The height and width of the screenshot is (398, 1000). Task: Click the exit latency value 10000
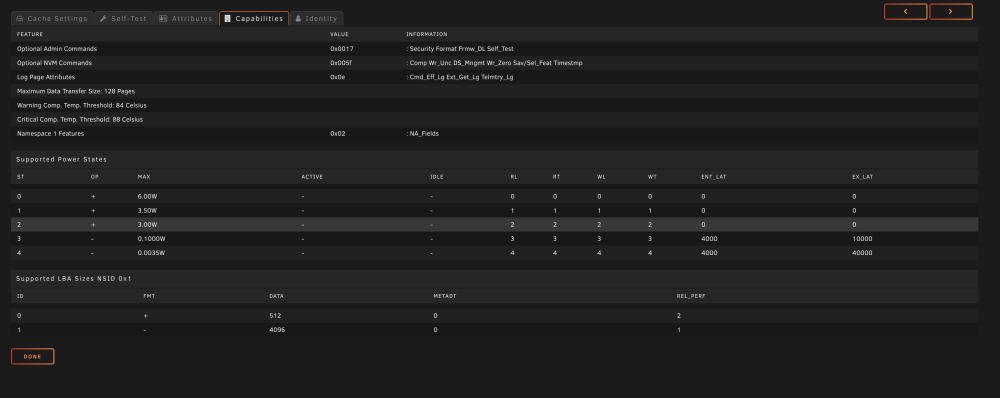[862, 239]
